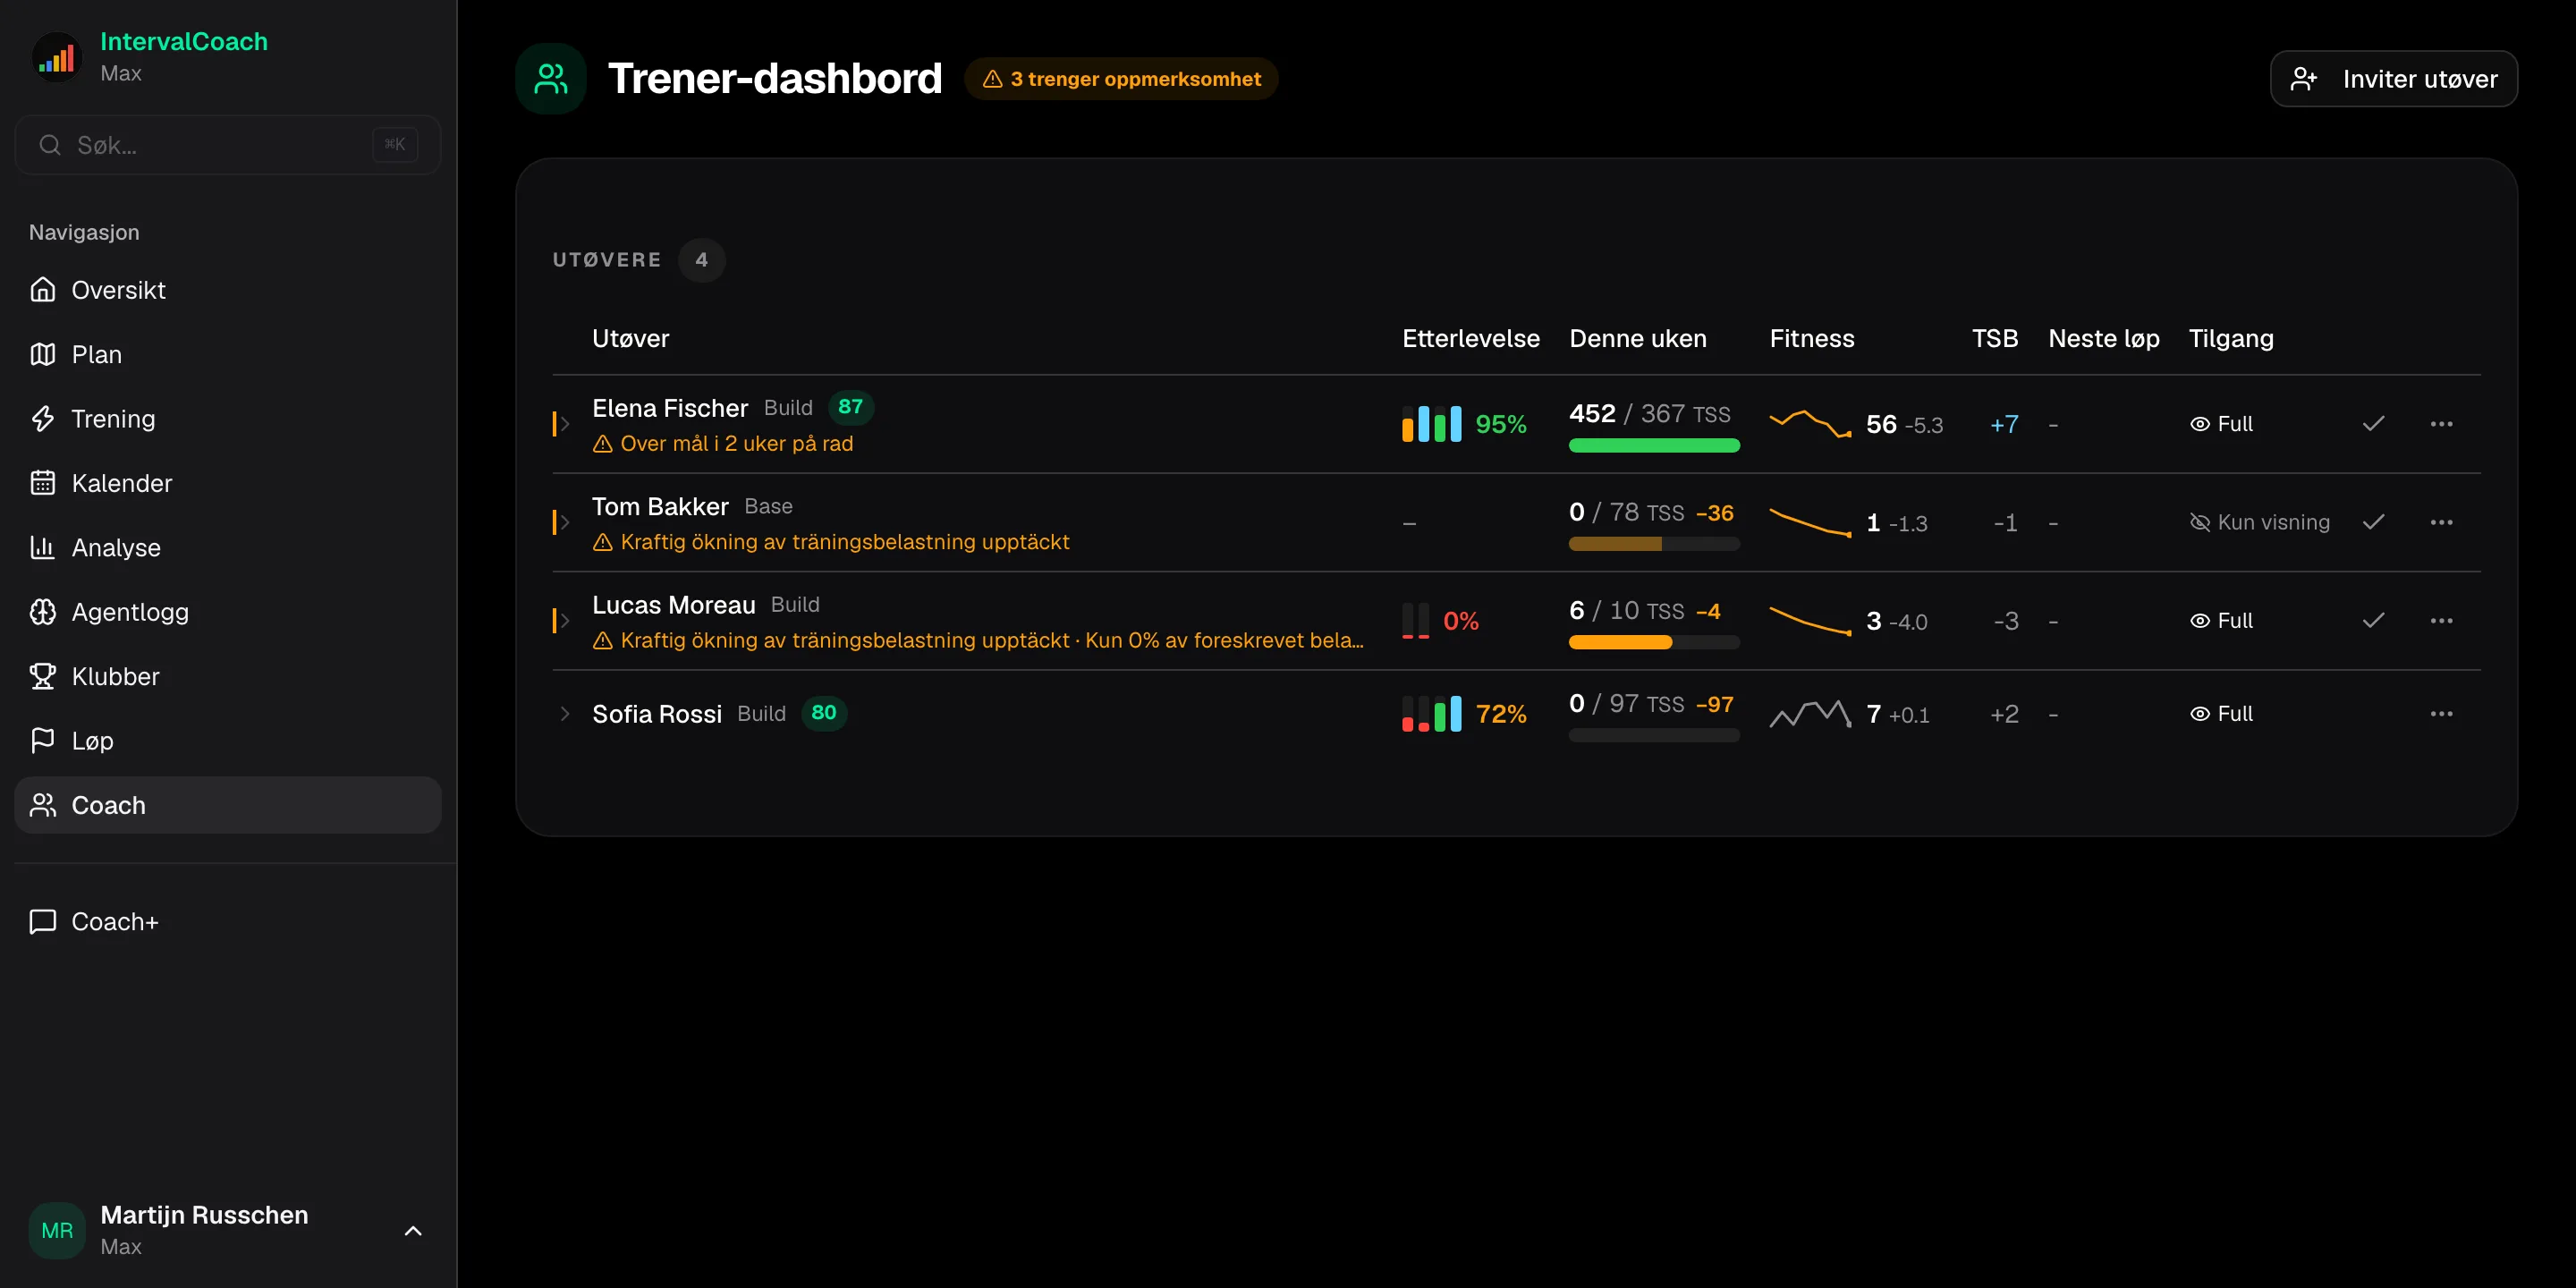Open Trening via the lightning icon
This screenshot has height=1288, width=2576.
pyautogui.click(x=42, y=419)
